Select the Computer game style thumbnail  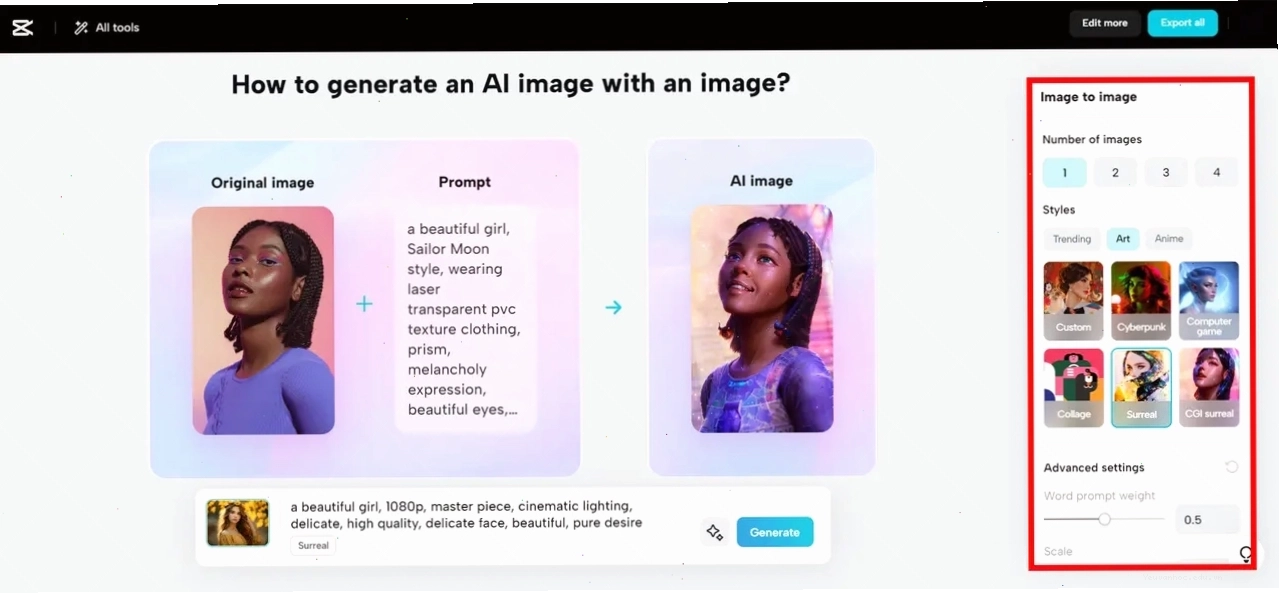(1209, 300)
